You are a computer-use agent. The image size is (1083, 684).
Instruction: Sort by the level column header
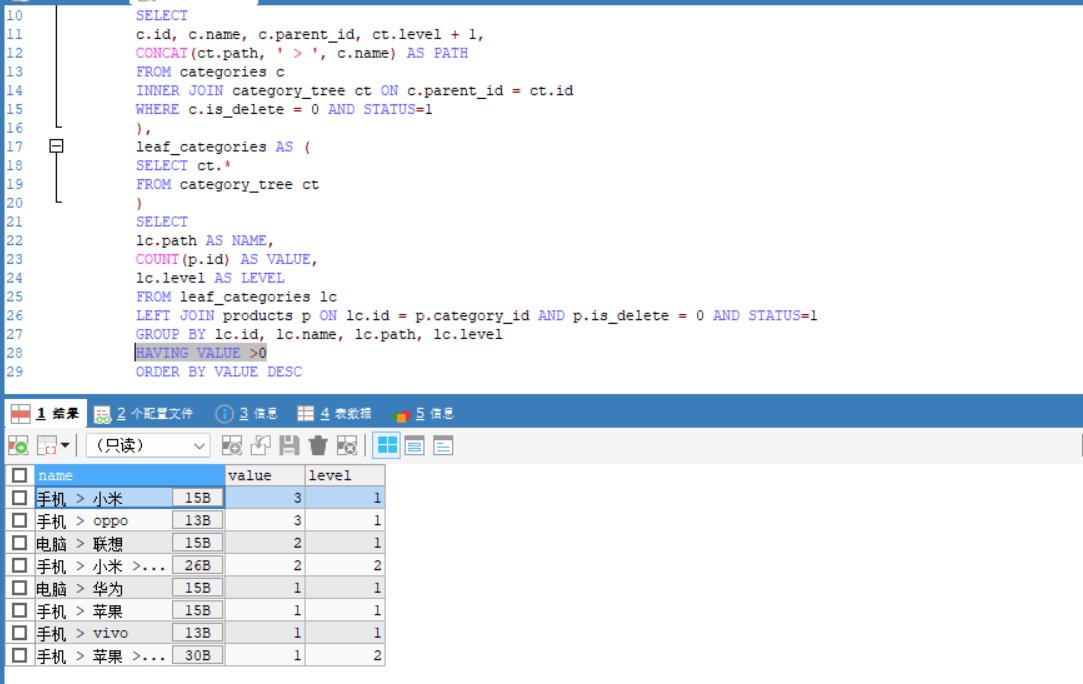[345, 475]
